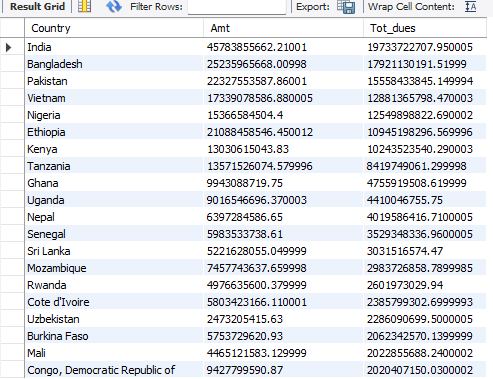
Task: Select the Kenya country cell
Action: point(114,149)
